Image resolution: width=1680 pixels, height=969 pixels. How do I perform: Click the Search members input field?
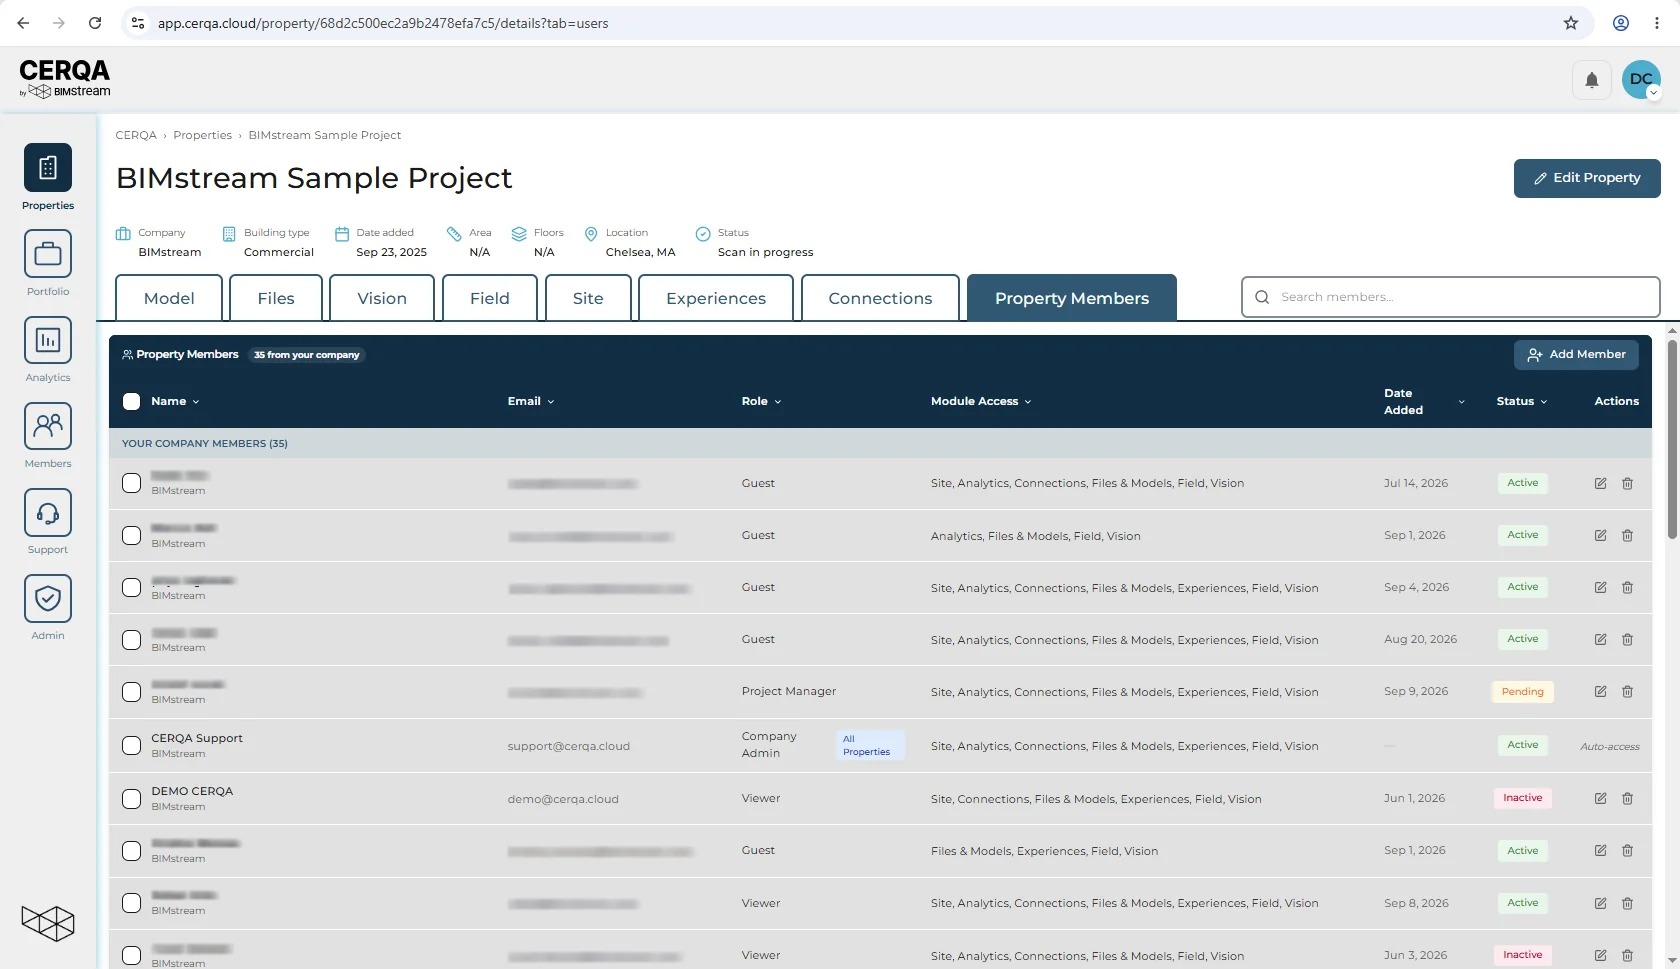pyautogui.click(x=1451, y=297)
